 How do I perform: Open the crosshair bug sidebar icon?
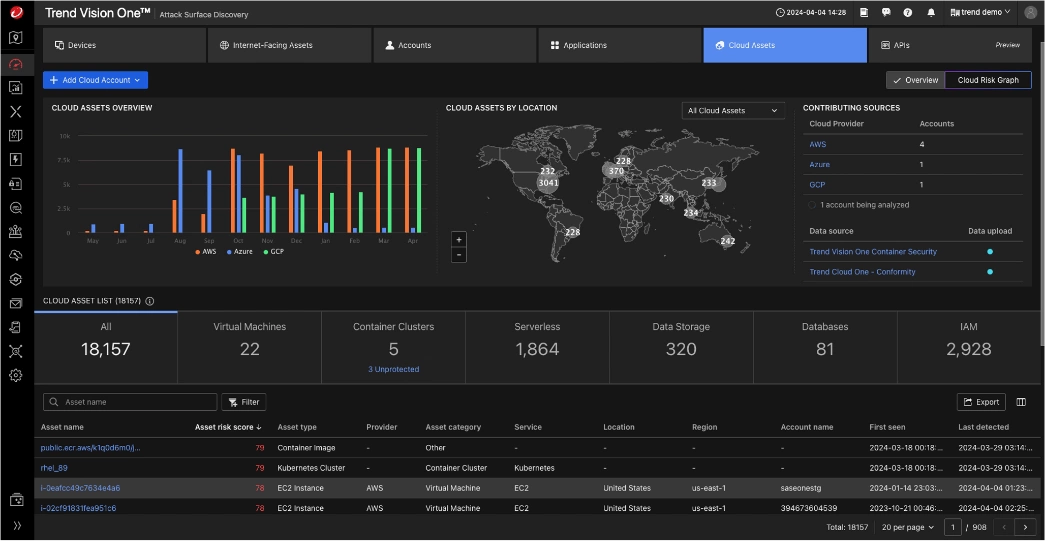pos(16,351)
